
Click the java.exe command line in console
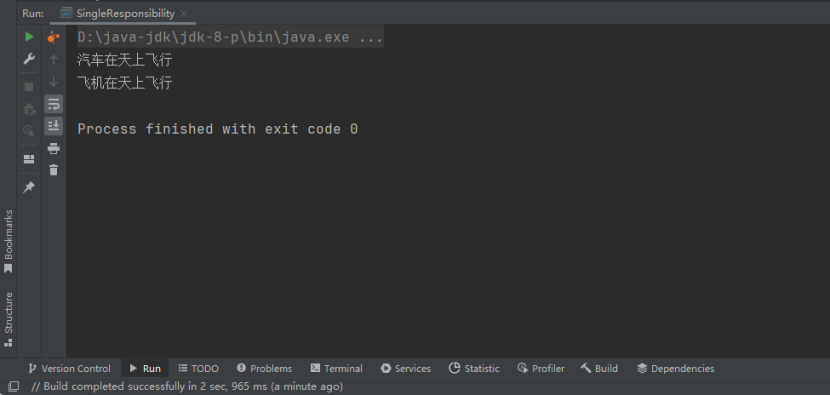(x=230, y=38)
